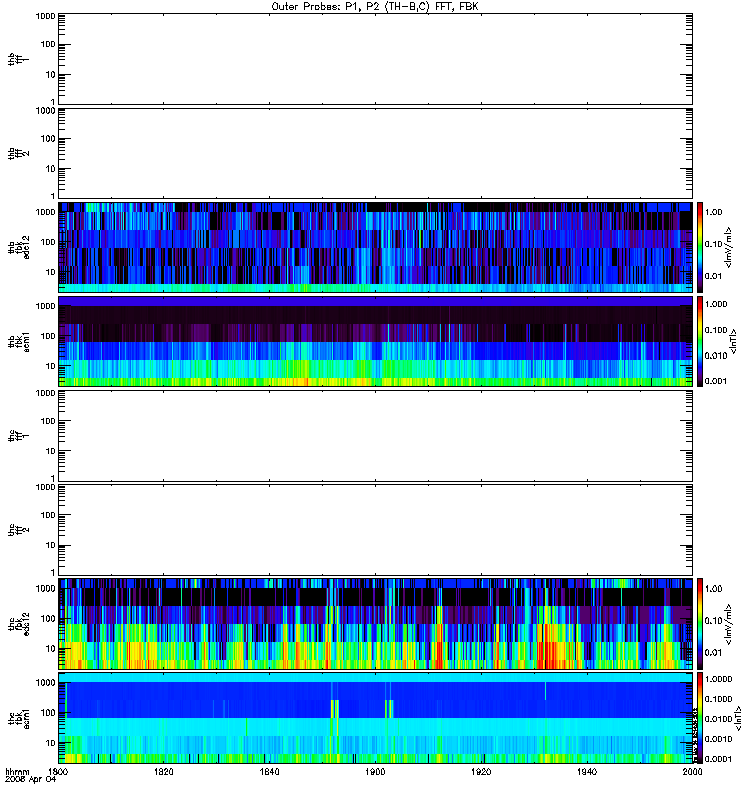Click the color bar beside thc fbk edc12
The height and width of the screenshot is (800, 750).
click(x=700, y=623)
